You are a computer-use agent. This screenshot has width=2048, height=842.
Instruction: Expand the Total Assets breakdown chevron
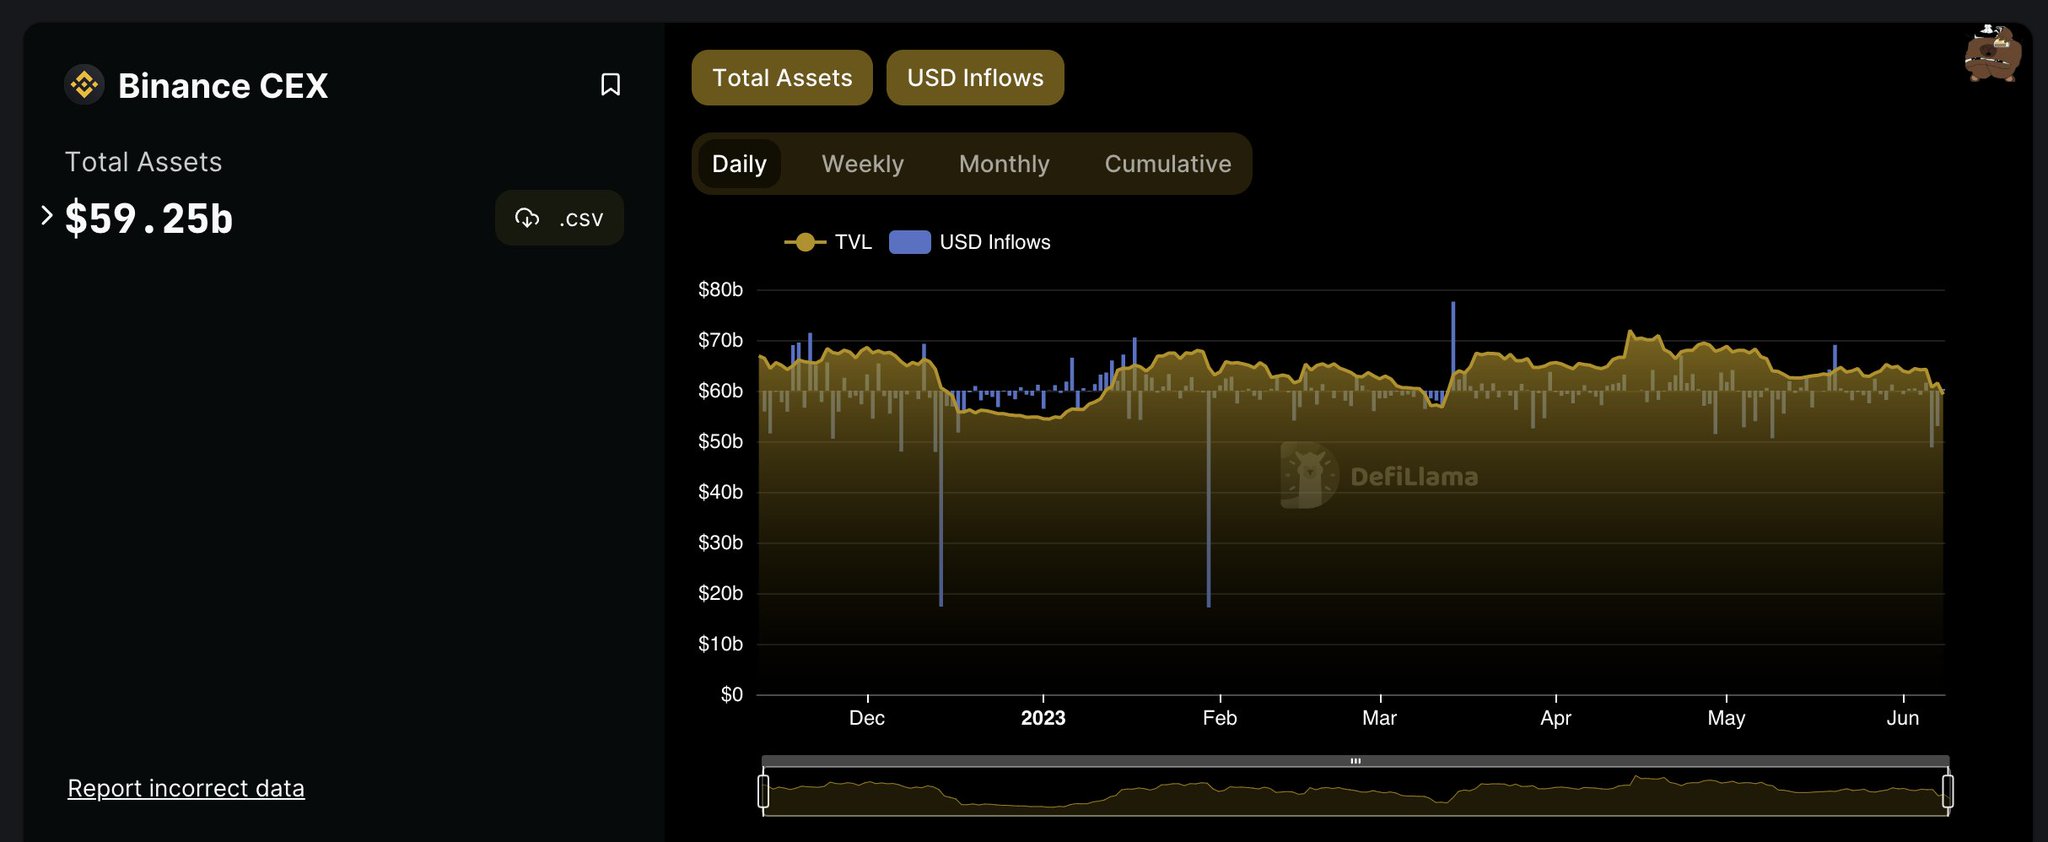(x=46, y=215)
